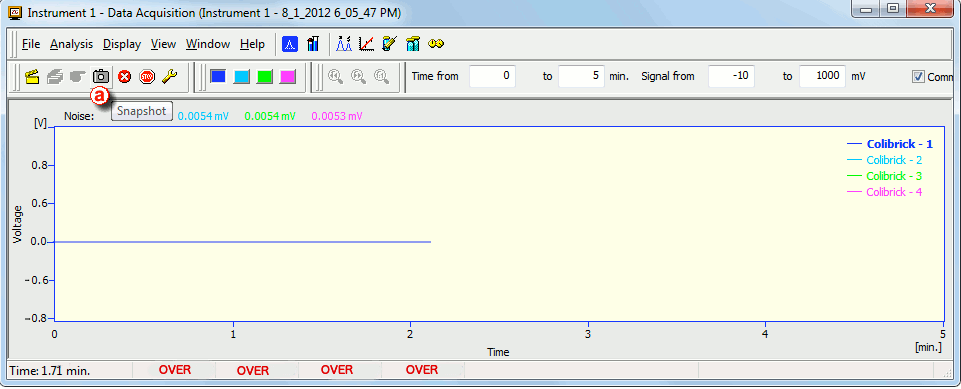Click the STOP sign icon

click(x=146, y=77)
